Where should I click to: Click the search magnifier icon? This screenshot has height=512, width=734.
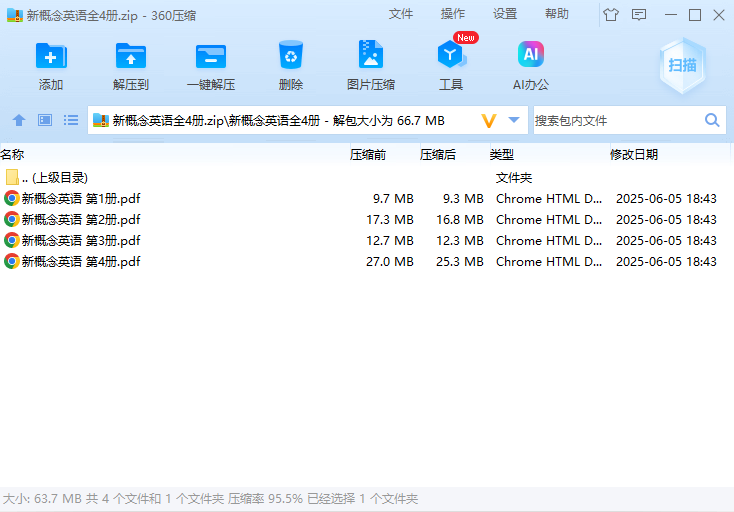coord(712,120)
